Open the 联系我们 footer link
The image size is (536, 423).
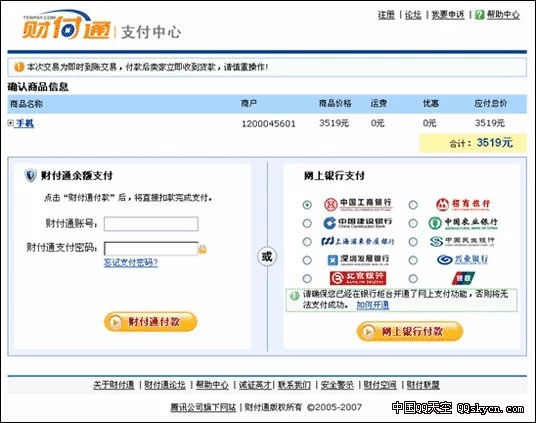[x=294, y=385]
